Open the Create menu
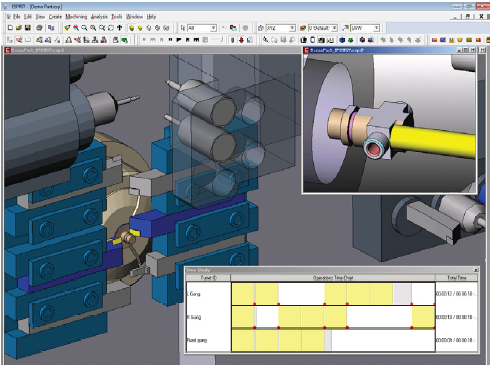This screenshot has height=365, width=492. [55, 16]
